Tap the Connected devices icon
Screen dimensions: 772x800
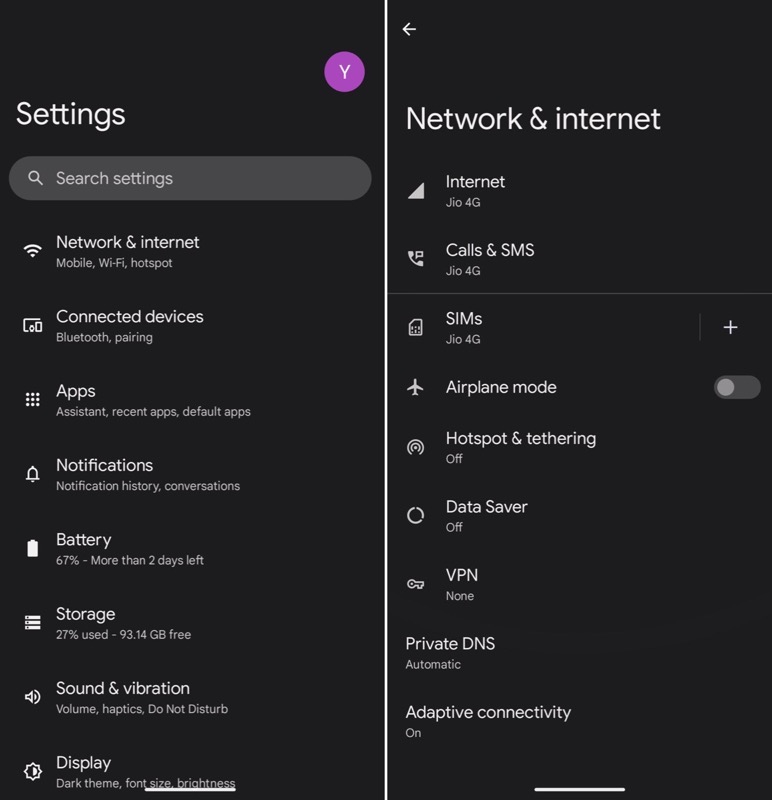pyautogui.click(x=33, y=325)
